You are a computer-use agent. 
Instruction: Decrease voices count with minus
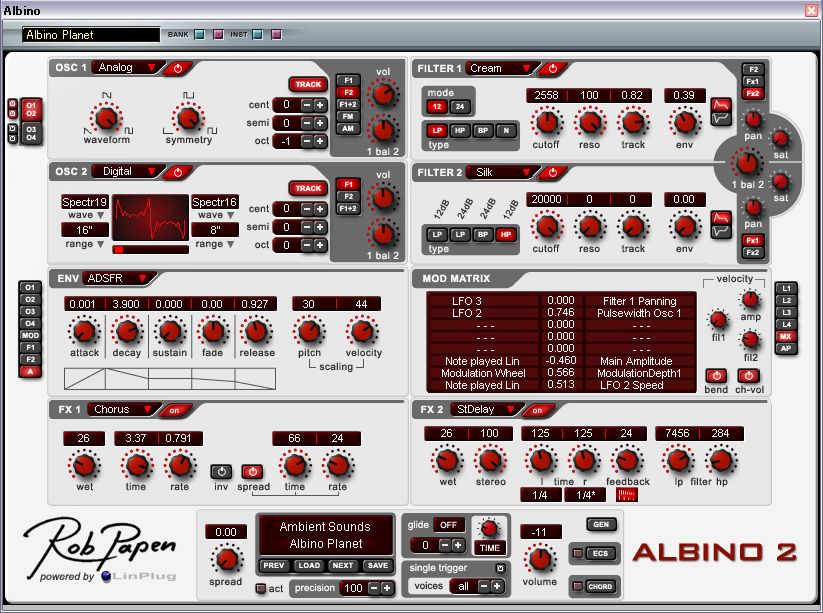pos(484,586)
